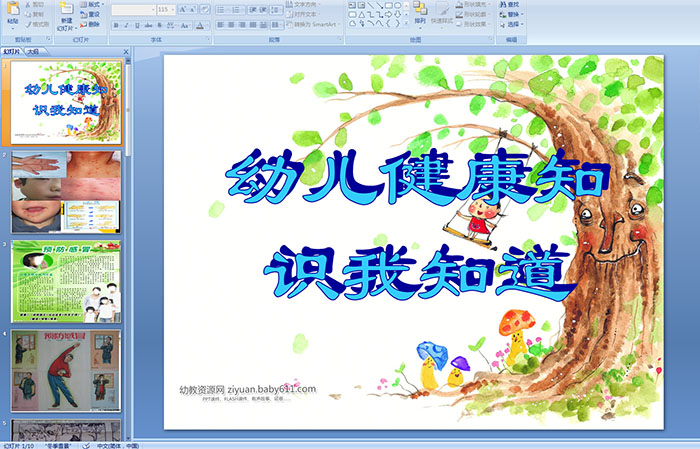Click the Replace (替换) button
Screen dimensions: 700x449
tap(511, 14)
